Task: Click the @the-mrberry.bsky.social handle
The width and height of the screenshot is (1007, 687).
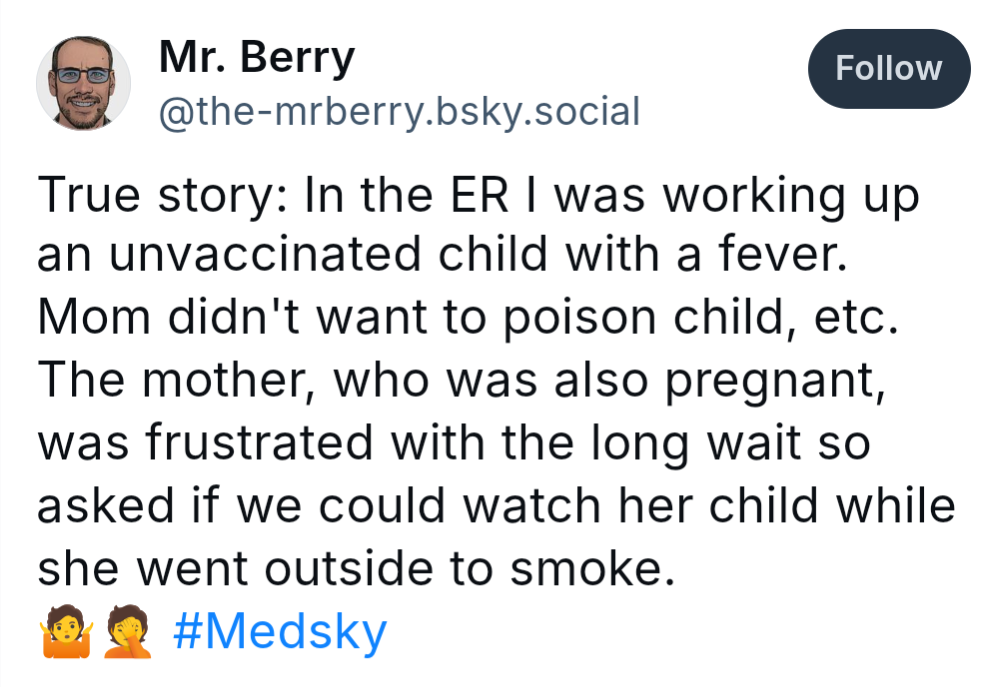Action: pyautogui.click(x=399, y=111)
